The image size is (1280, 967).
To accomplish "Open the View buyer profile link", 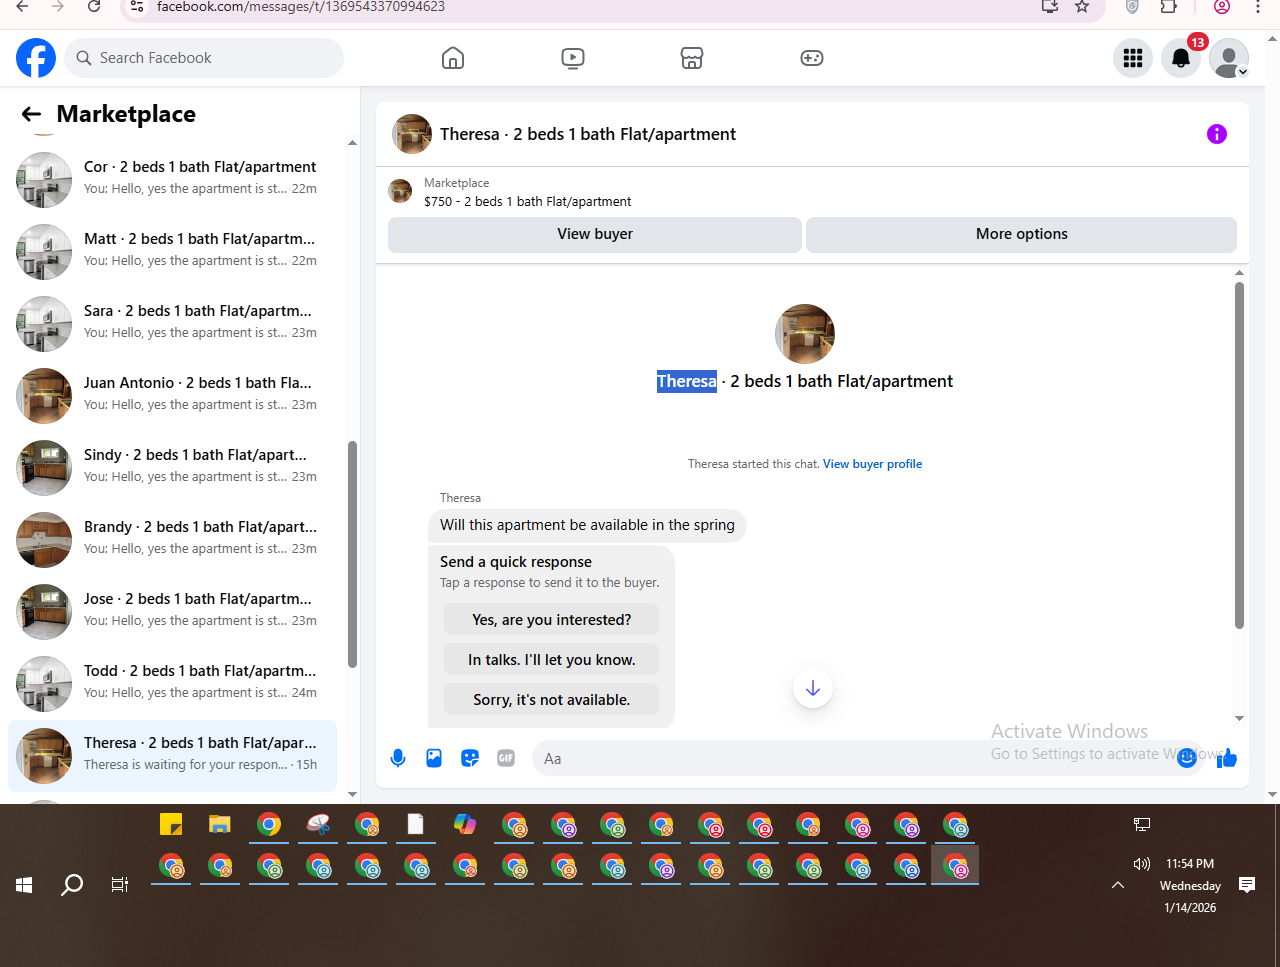I will pyautogui.click(x=872, y=464).
